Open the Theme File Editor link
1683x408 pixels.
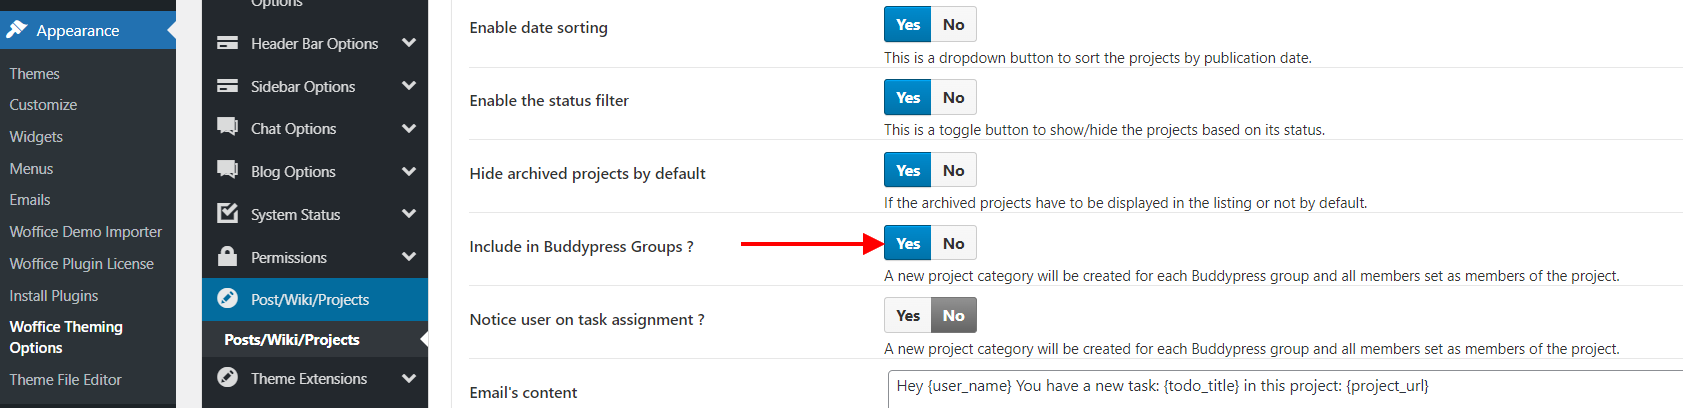coord(66,380)
